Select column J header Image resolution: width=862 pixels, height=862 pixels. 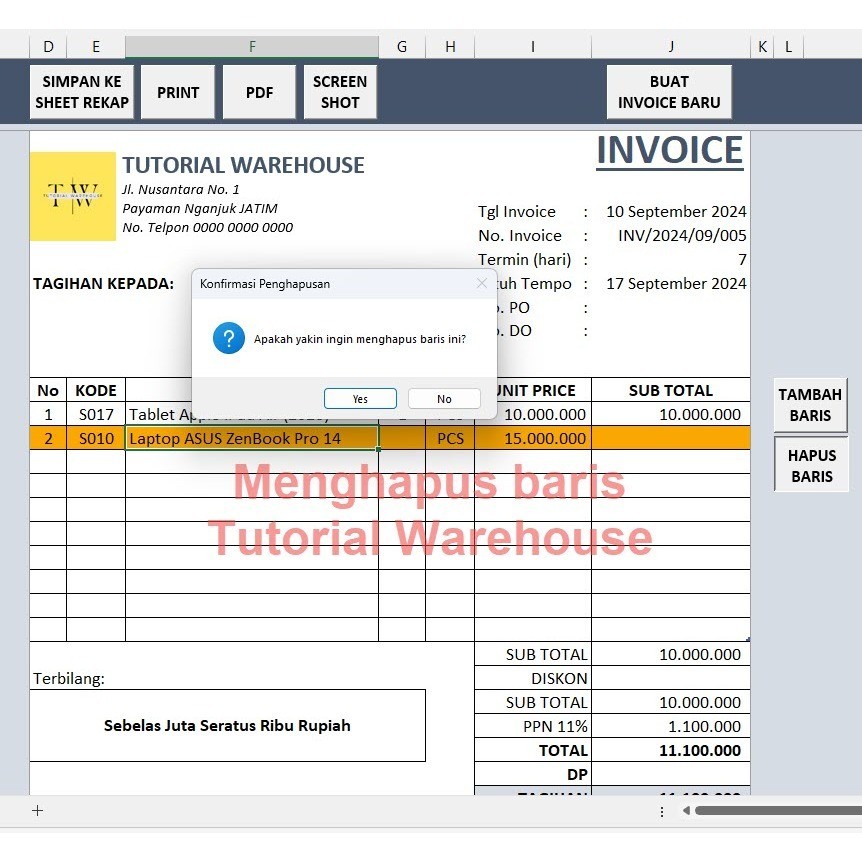[x=671, y=47]
